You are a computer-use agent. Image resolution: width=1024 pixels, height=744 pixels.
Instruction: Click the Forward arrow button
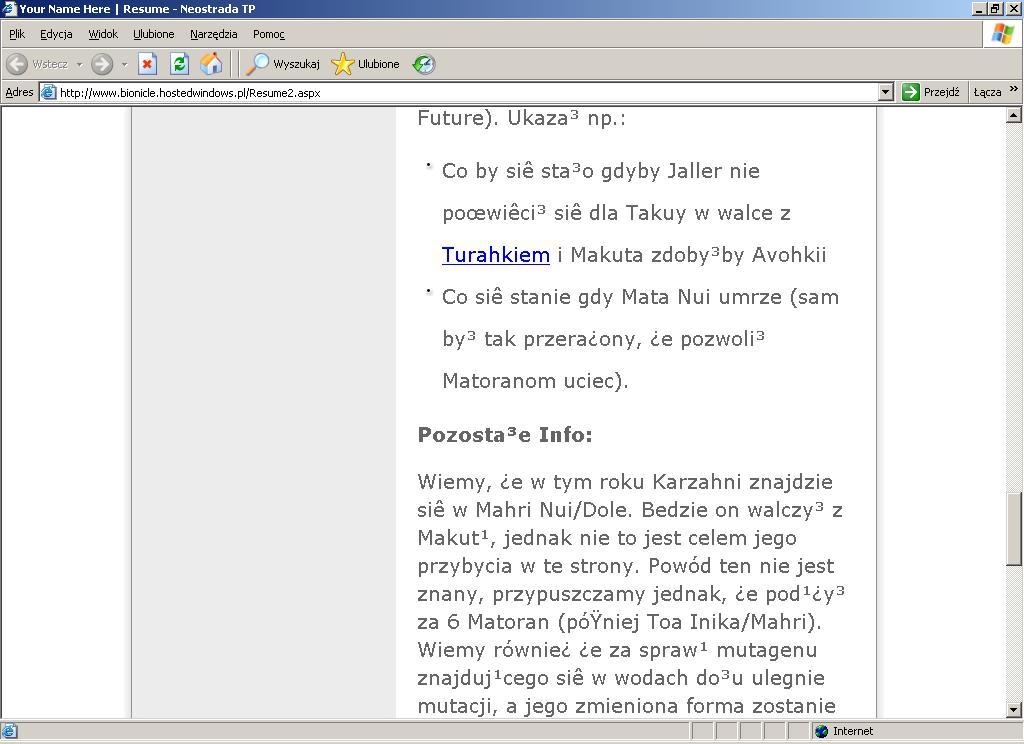coord(102,64)
